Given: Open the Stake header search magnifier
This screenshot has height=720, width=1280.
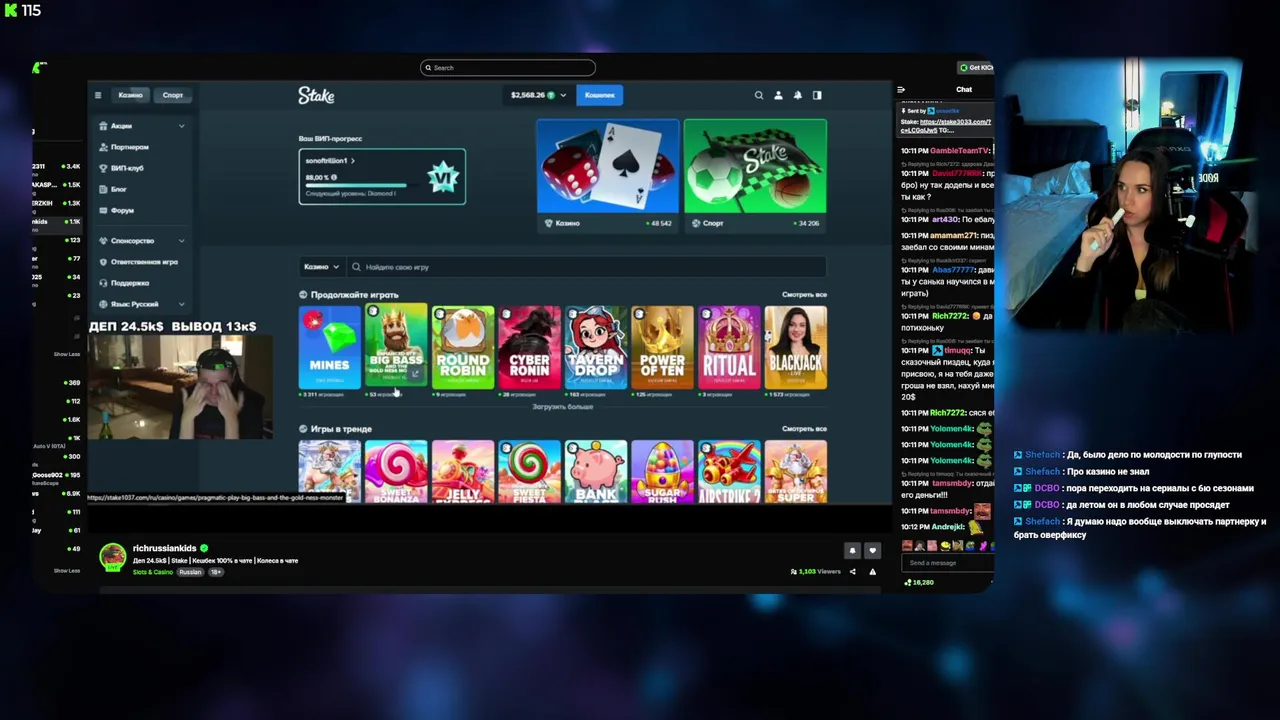Looking at the screenshot, I should [759, 95].
